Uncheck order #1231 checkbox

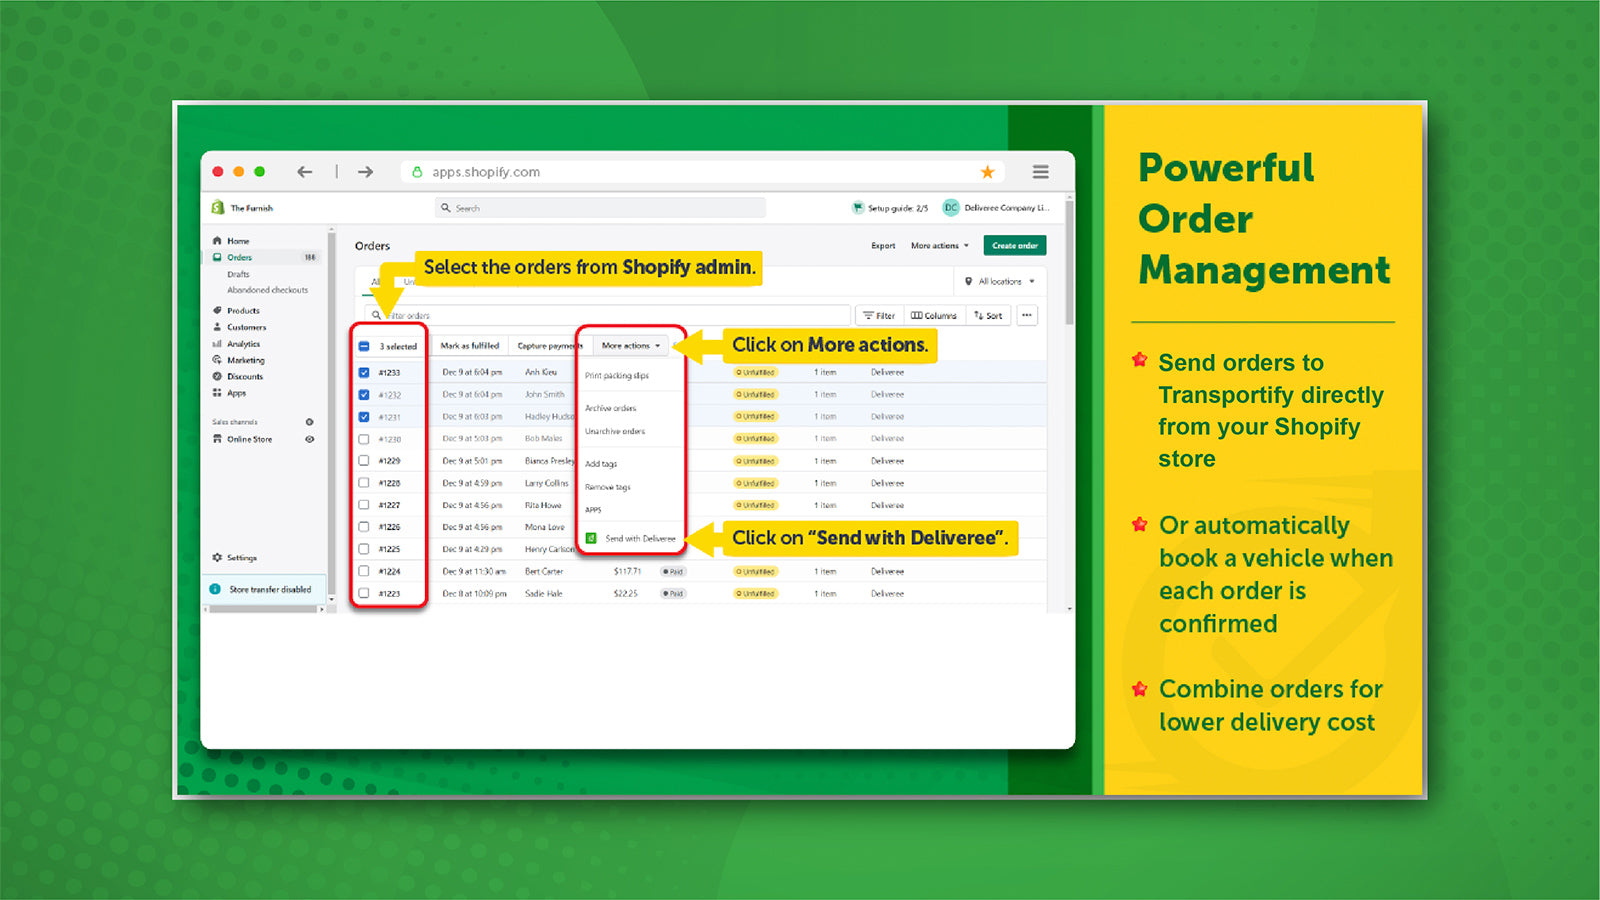pos(364,417)
